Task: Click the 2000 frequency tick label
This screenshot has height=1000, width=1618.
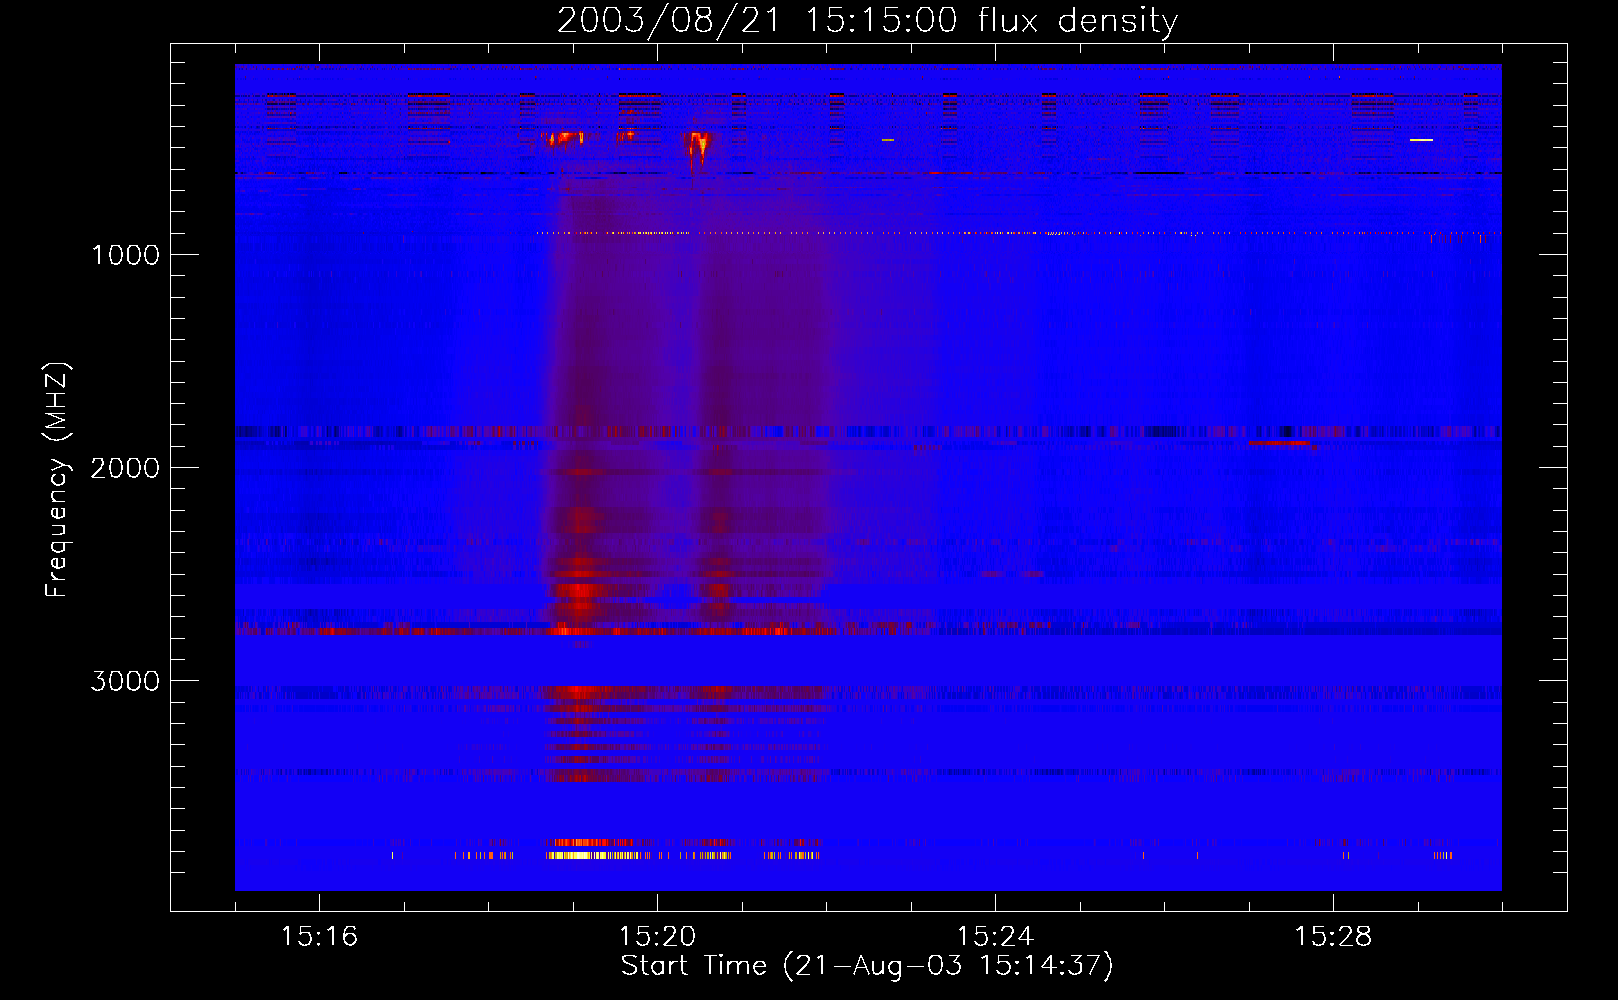Action: click(125, 468)
